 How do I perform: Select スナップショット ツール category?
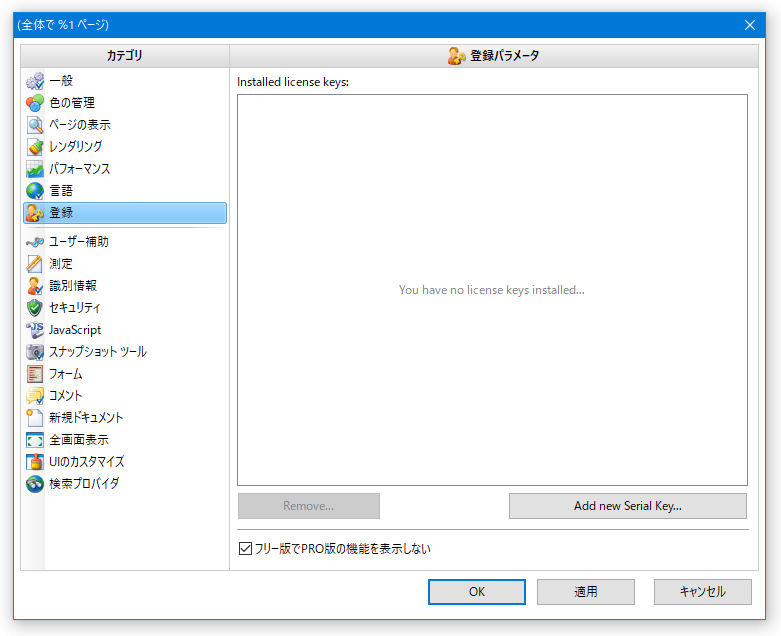[x=125, y=352]
